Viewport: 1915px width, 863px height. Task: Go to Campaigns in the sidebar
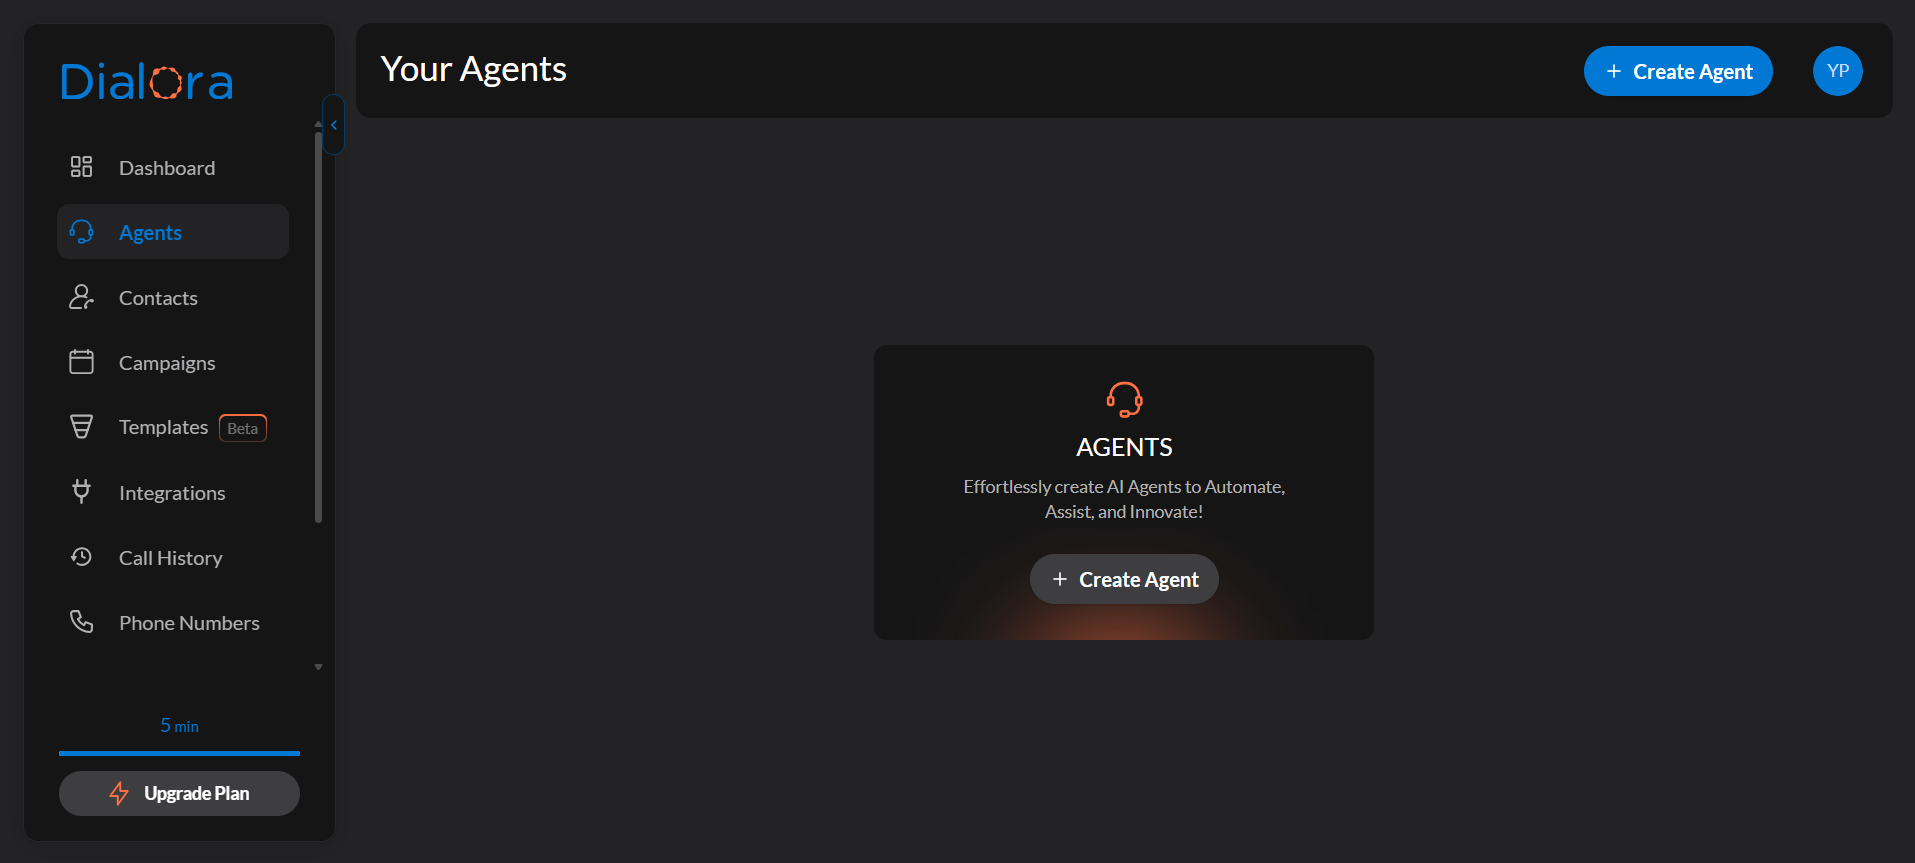tap(167, 363)
